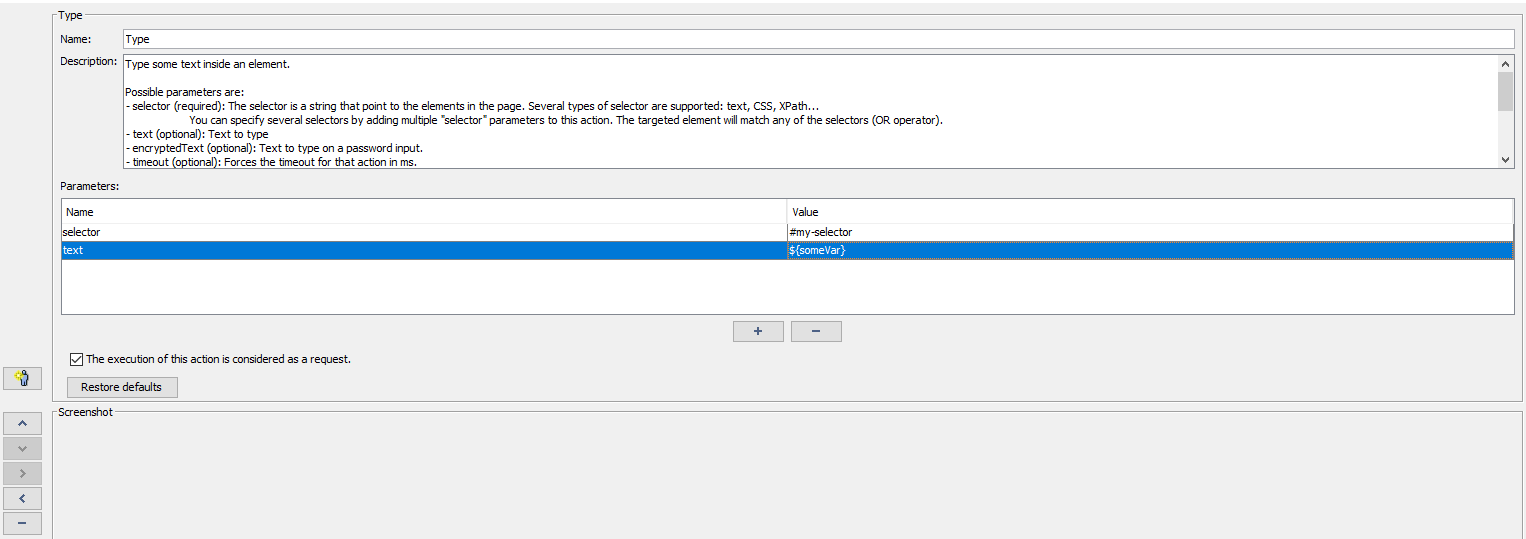The height and width of the screenshot is (539, 1526).
Task: Click the move down arrow button
Action: (22, 448)
